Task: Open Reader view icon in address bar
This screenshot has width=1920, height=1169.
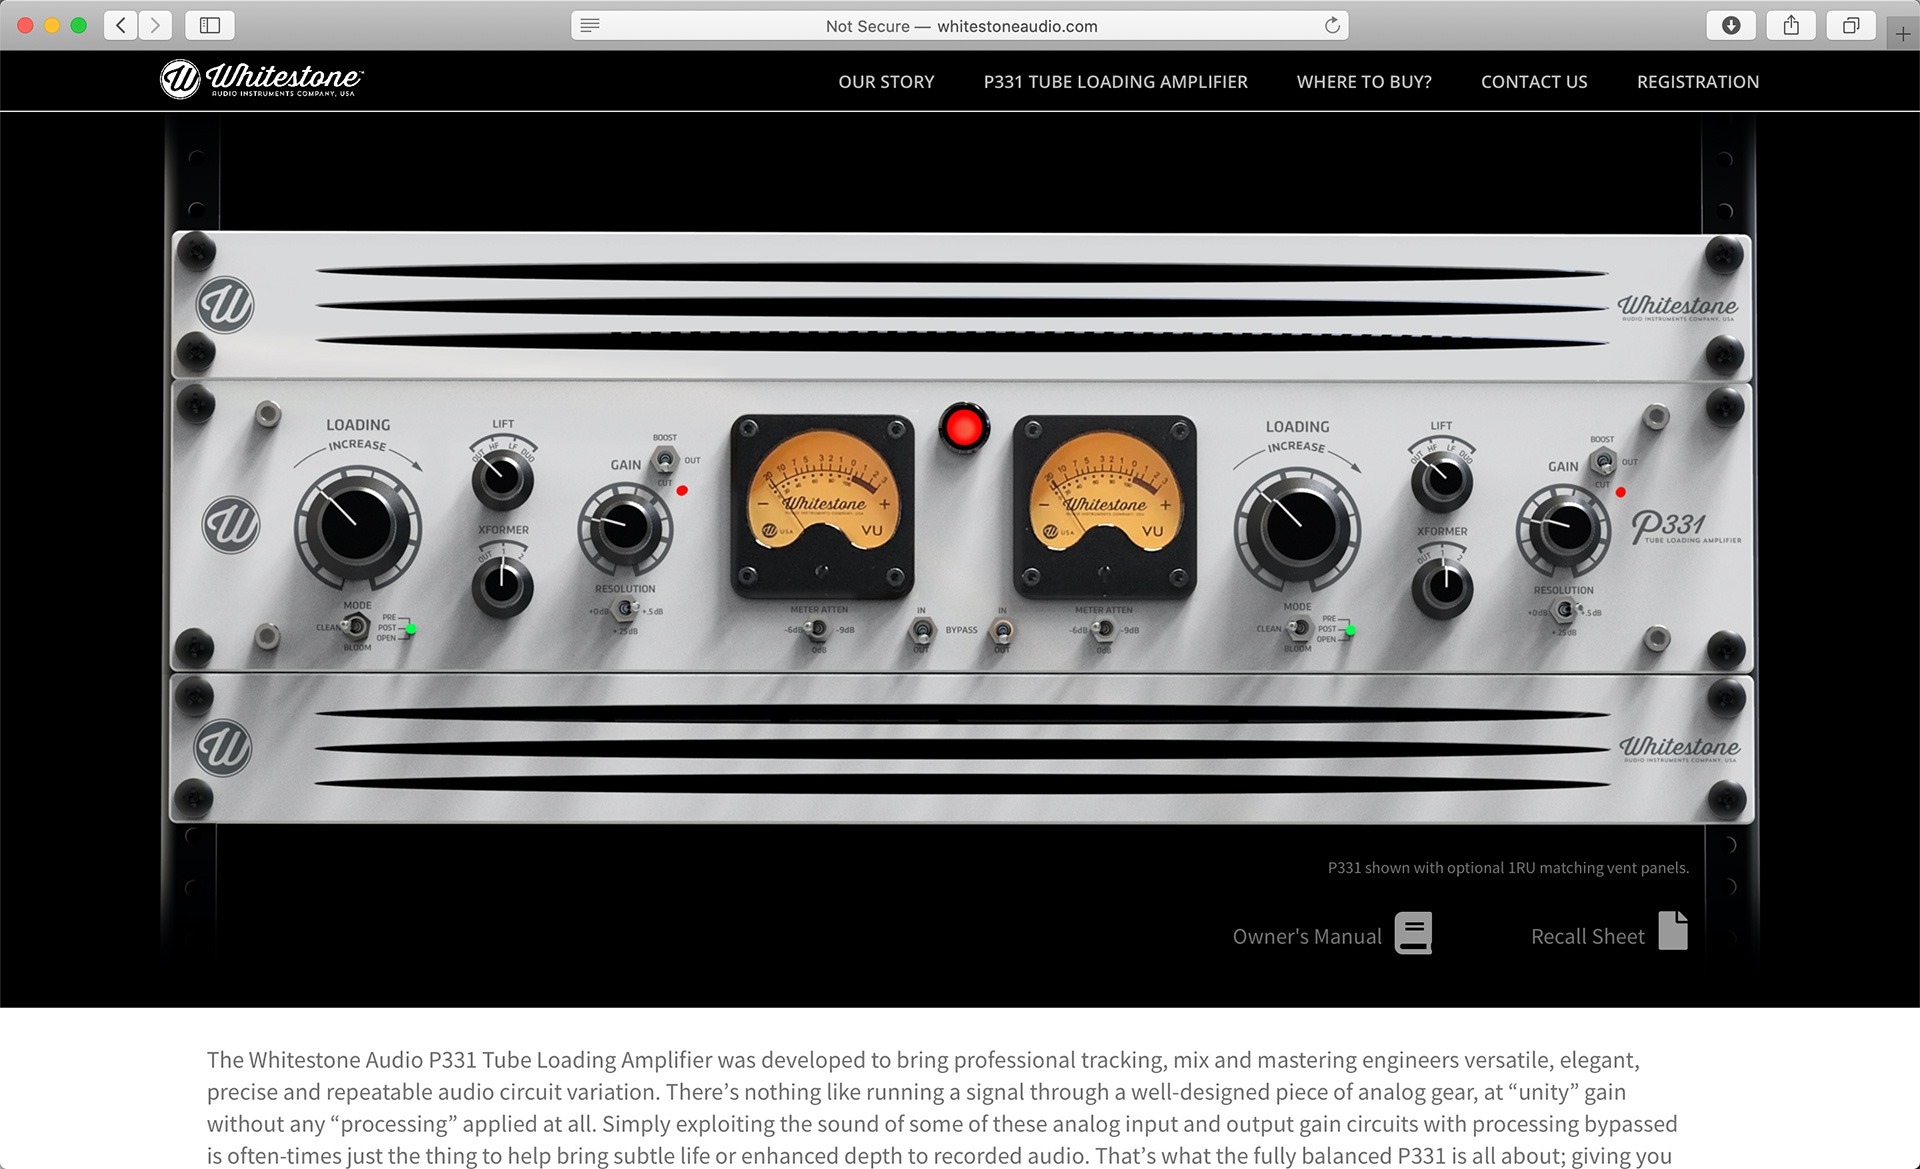Action: pyautogui.click(x=590, y=25)
